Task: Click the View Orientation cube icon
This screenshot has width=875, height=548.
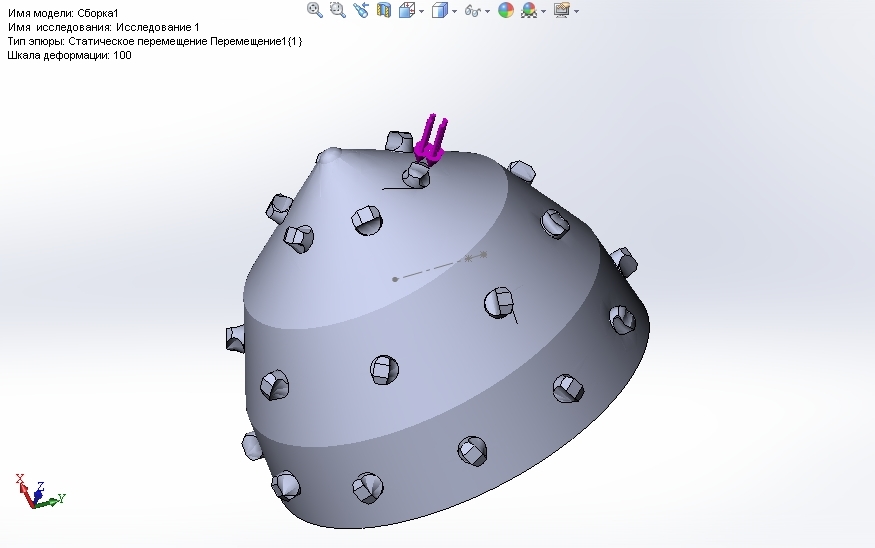Action: click(x=407, y=10)
